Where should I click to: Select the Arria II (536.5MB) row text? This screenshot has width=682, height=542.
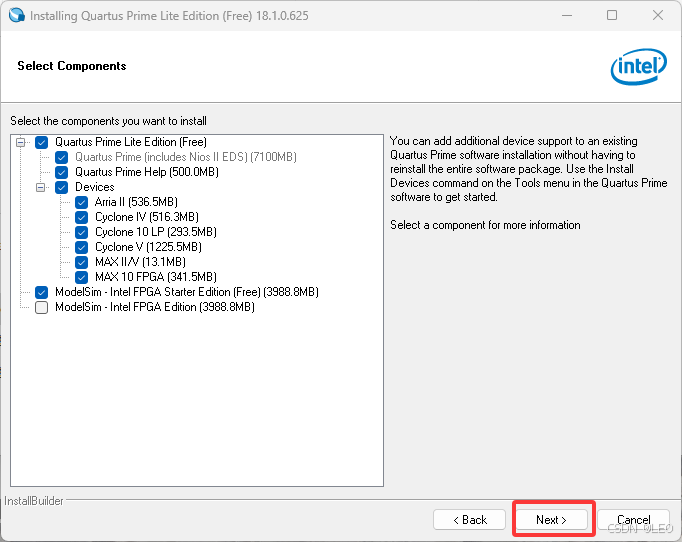[136, 202]
